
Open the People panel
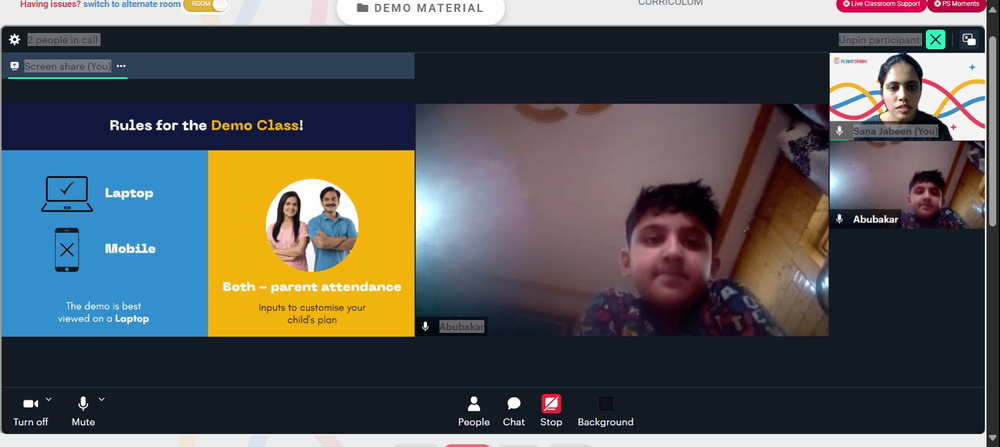[474, 411]
